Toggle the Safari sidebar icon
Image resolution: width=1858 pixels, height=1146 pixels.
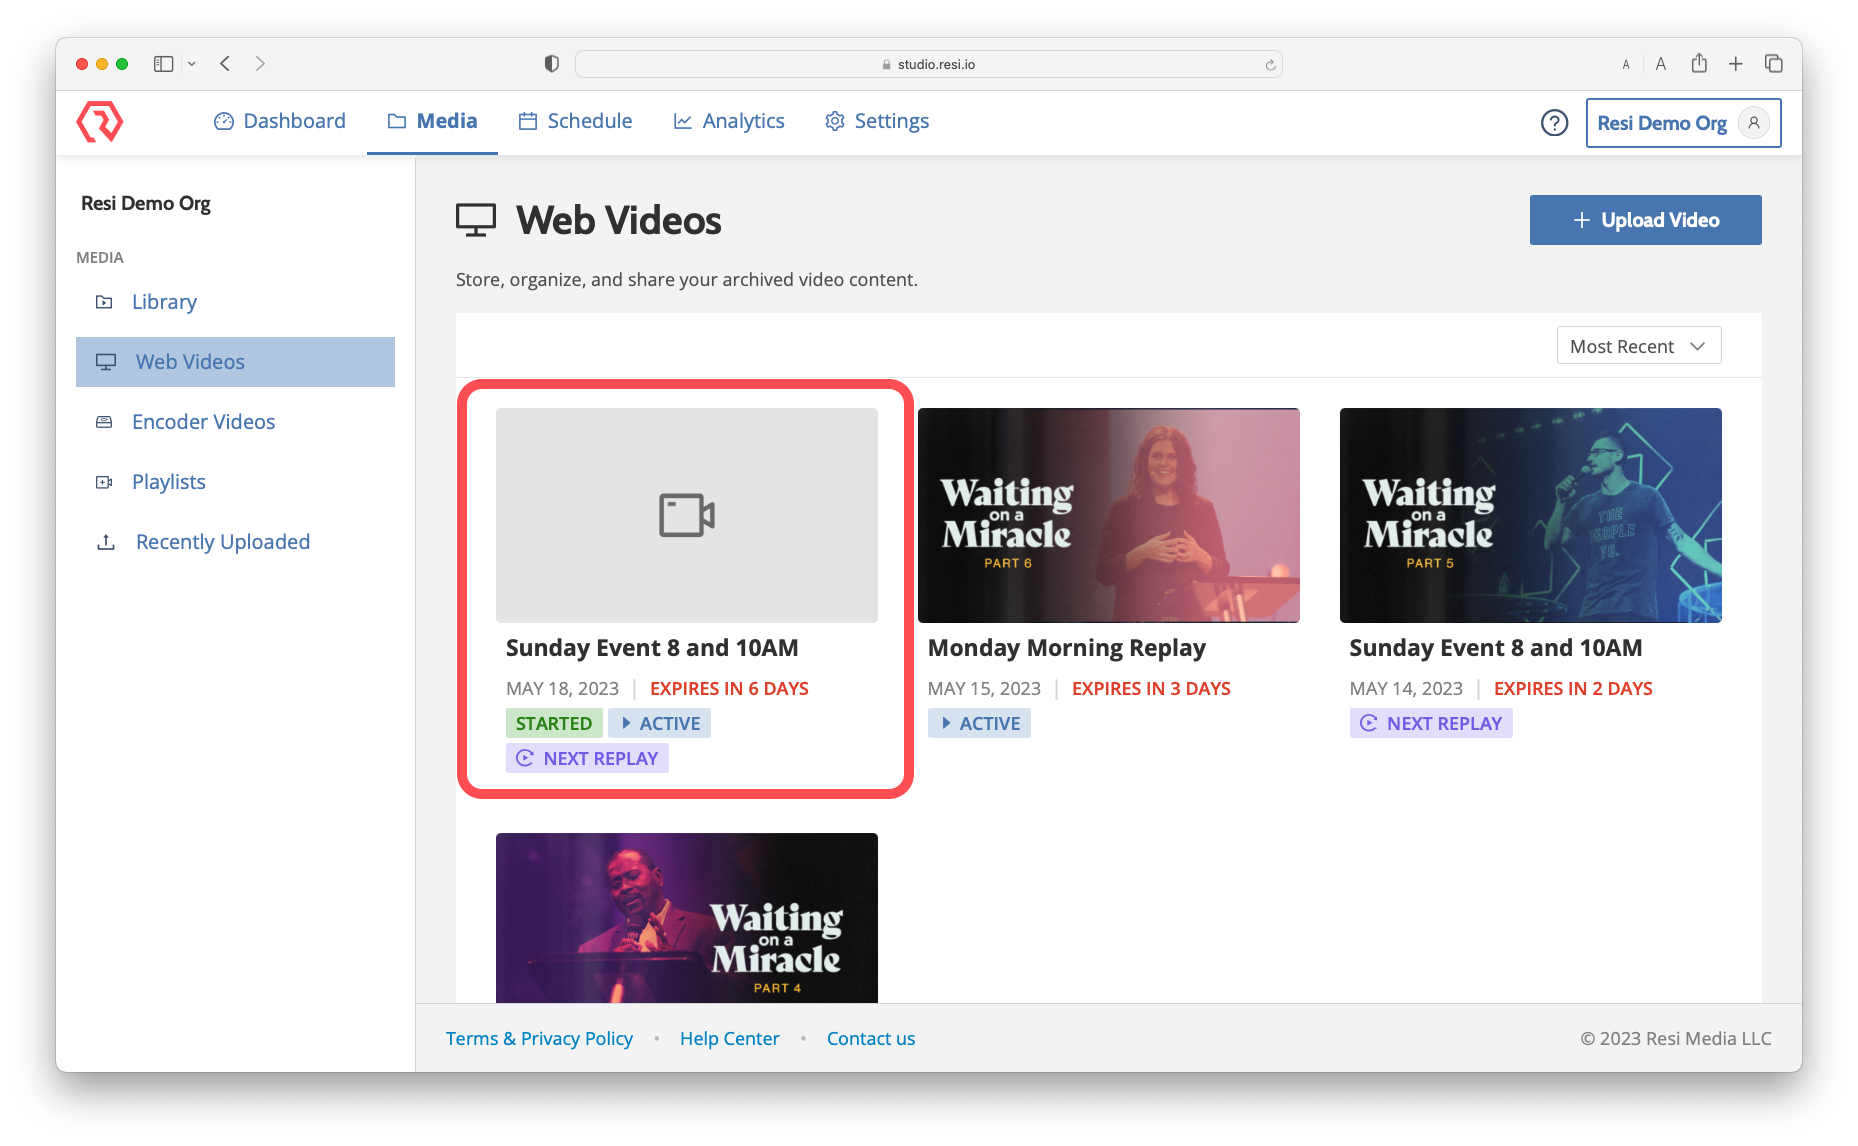pyautogui.click(x=163, y=64)
